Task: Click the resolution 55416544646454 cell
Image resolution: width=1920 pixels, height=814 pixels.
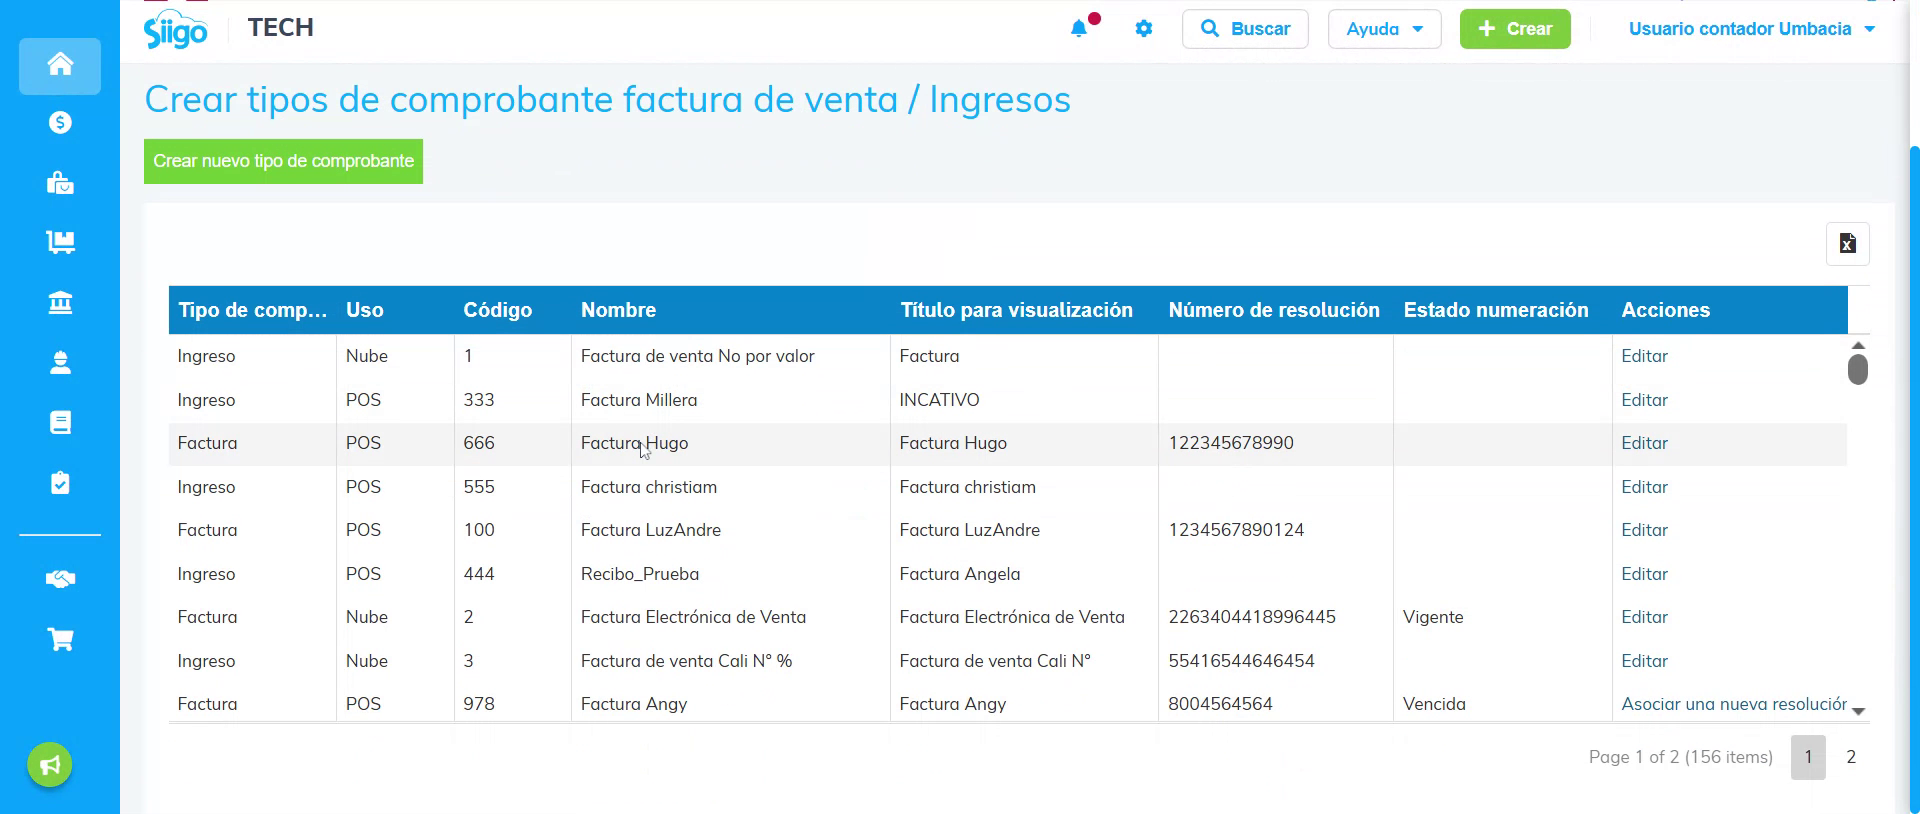Action: pos(1275,661)
